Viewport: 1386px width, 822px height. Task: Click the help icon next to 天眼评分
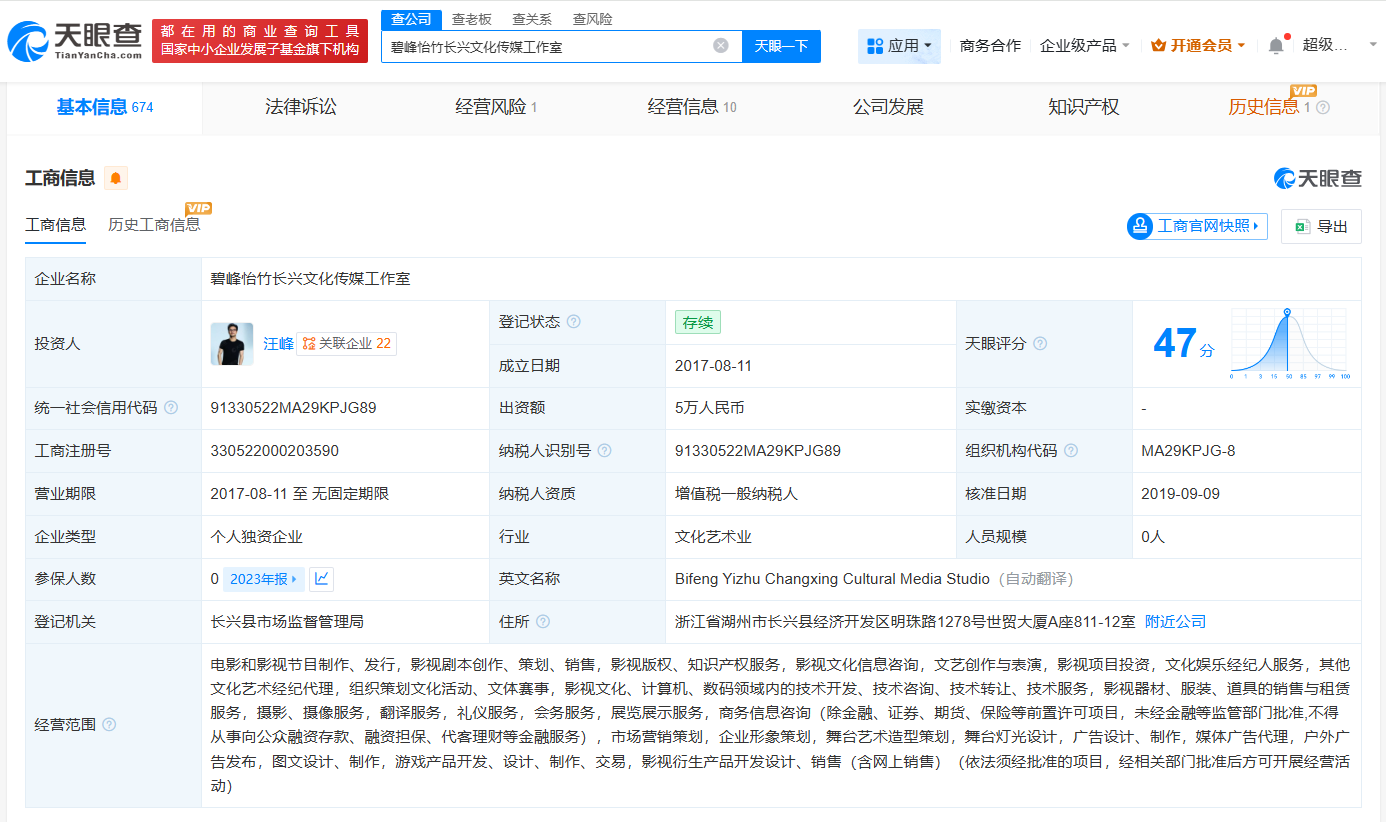pos(1040,343)
